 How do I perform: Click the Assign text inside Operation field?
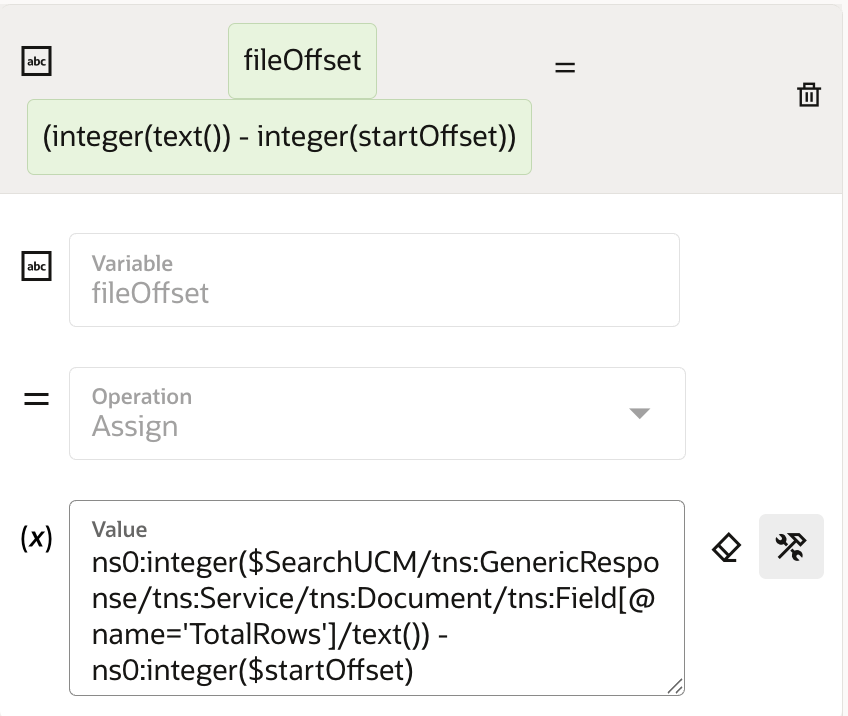(135, 425)
